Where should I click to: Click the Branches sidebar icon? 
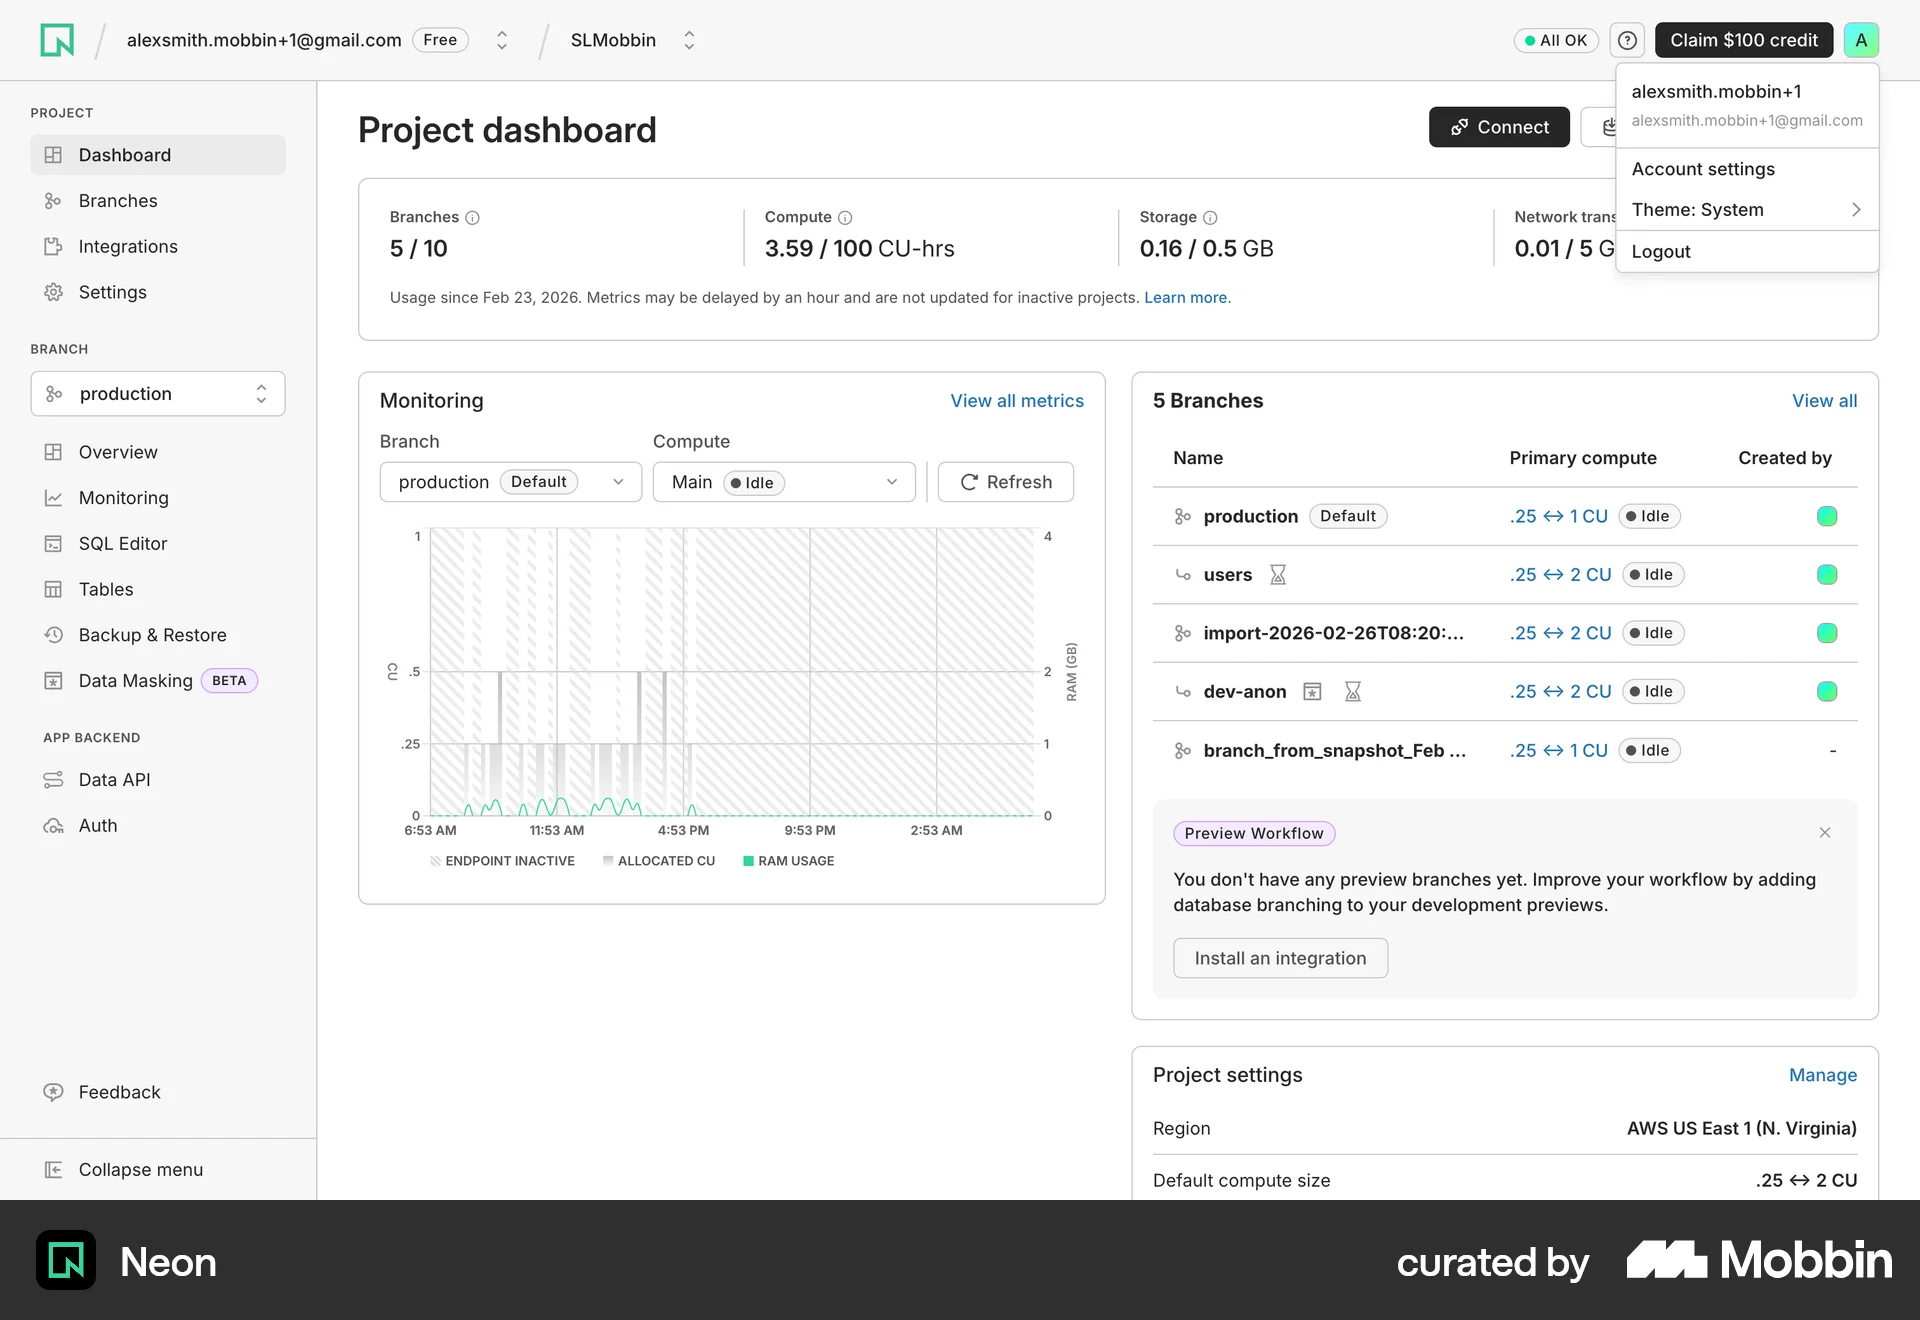[x=53, y=201]
